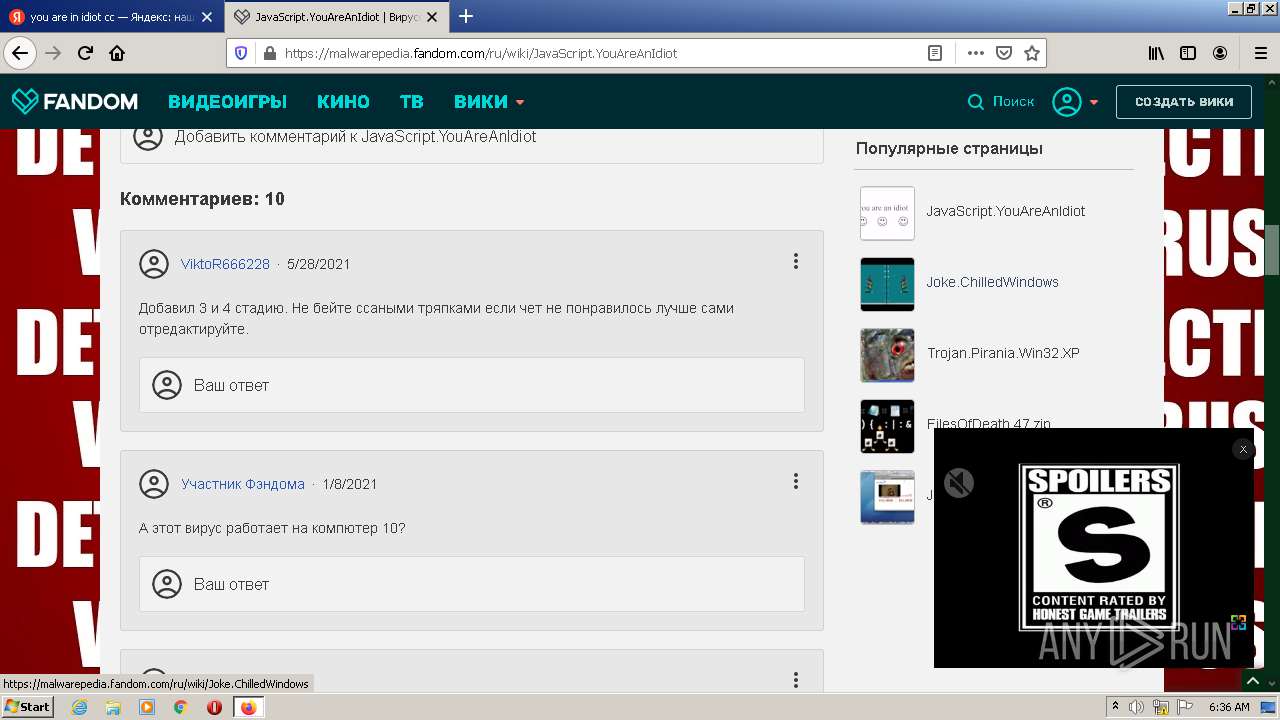Viewport: 1280px width, 720px height.
Task: Click Участник Фэндома avatar icon
Action: pyautogui.click(x=154, y=484)
